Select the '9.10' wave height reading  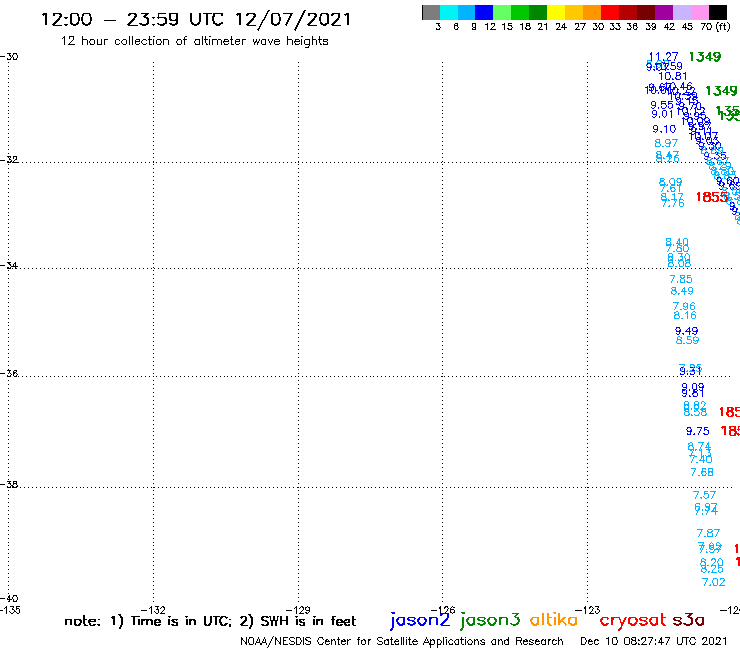tap(664, 129)
